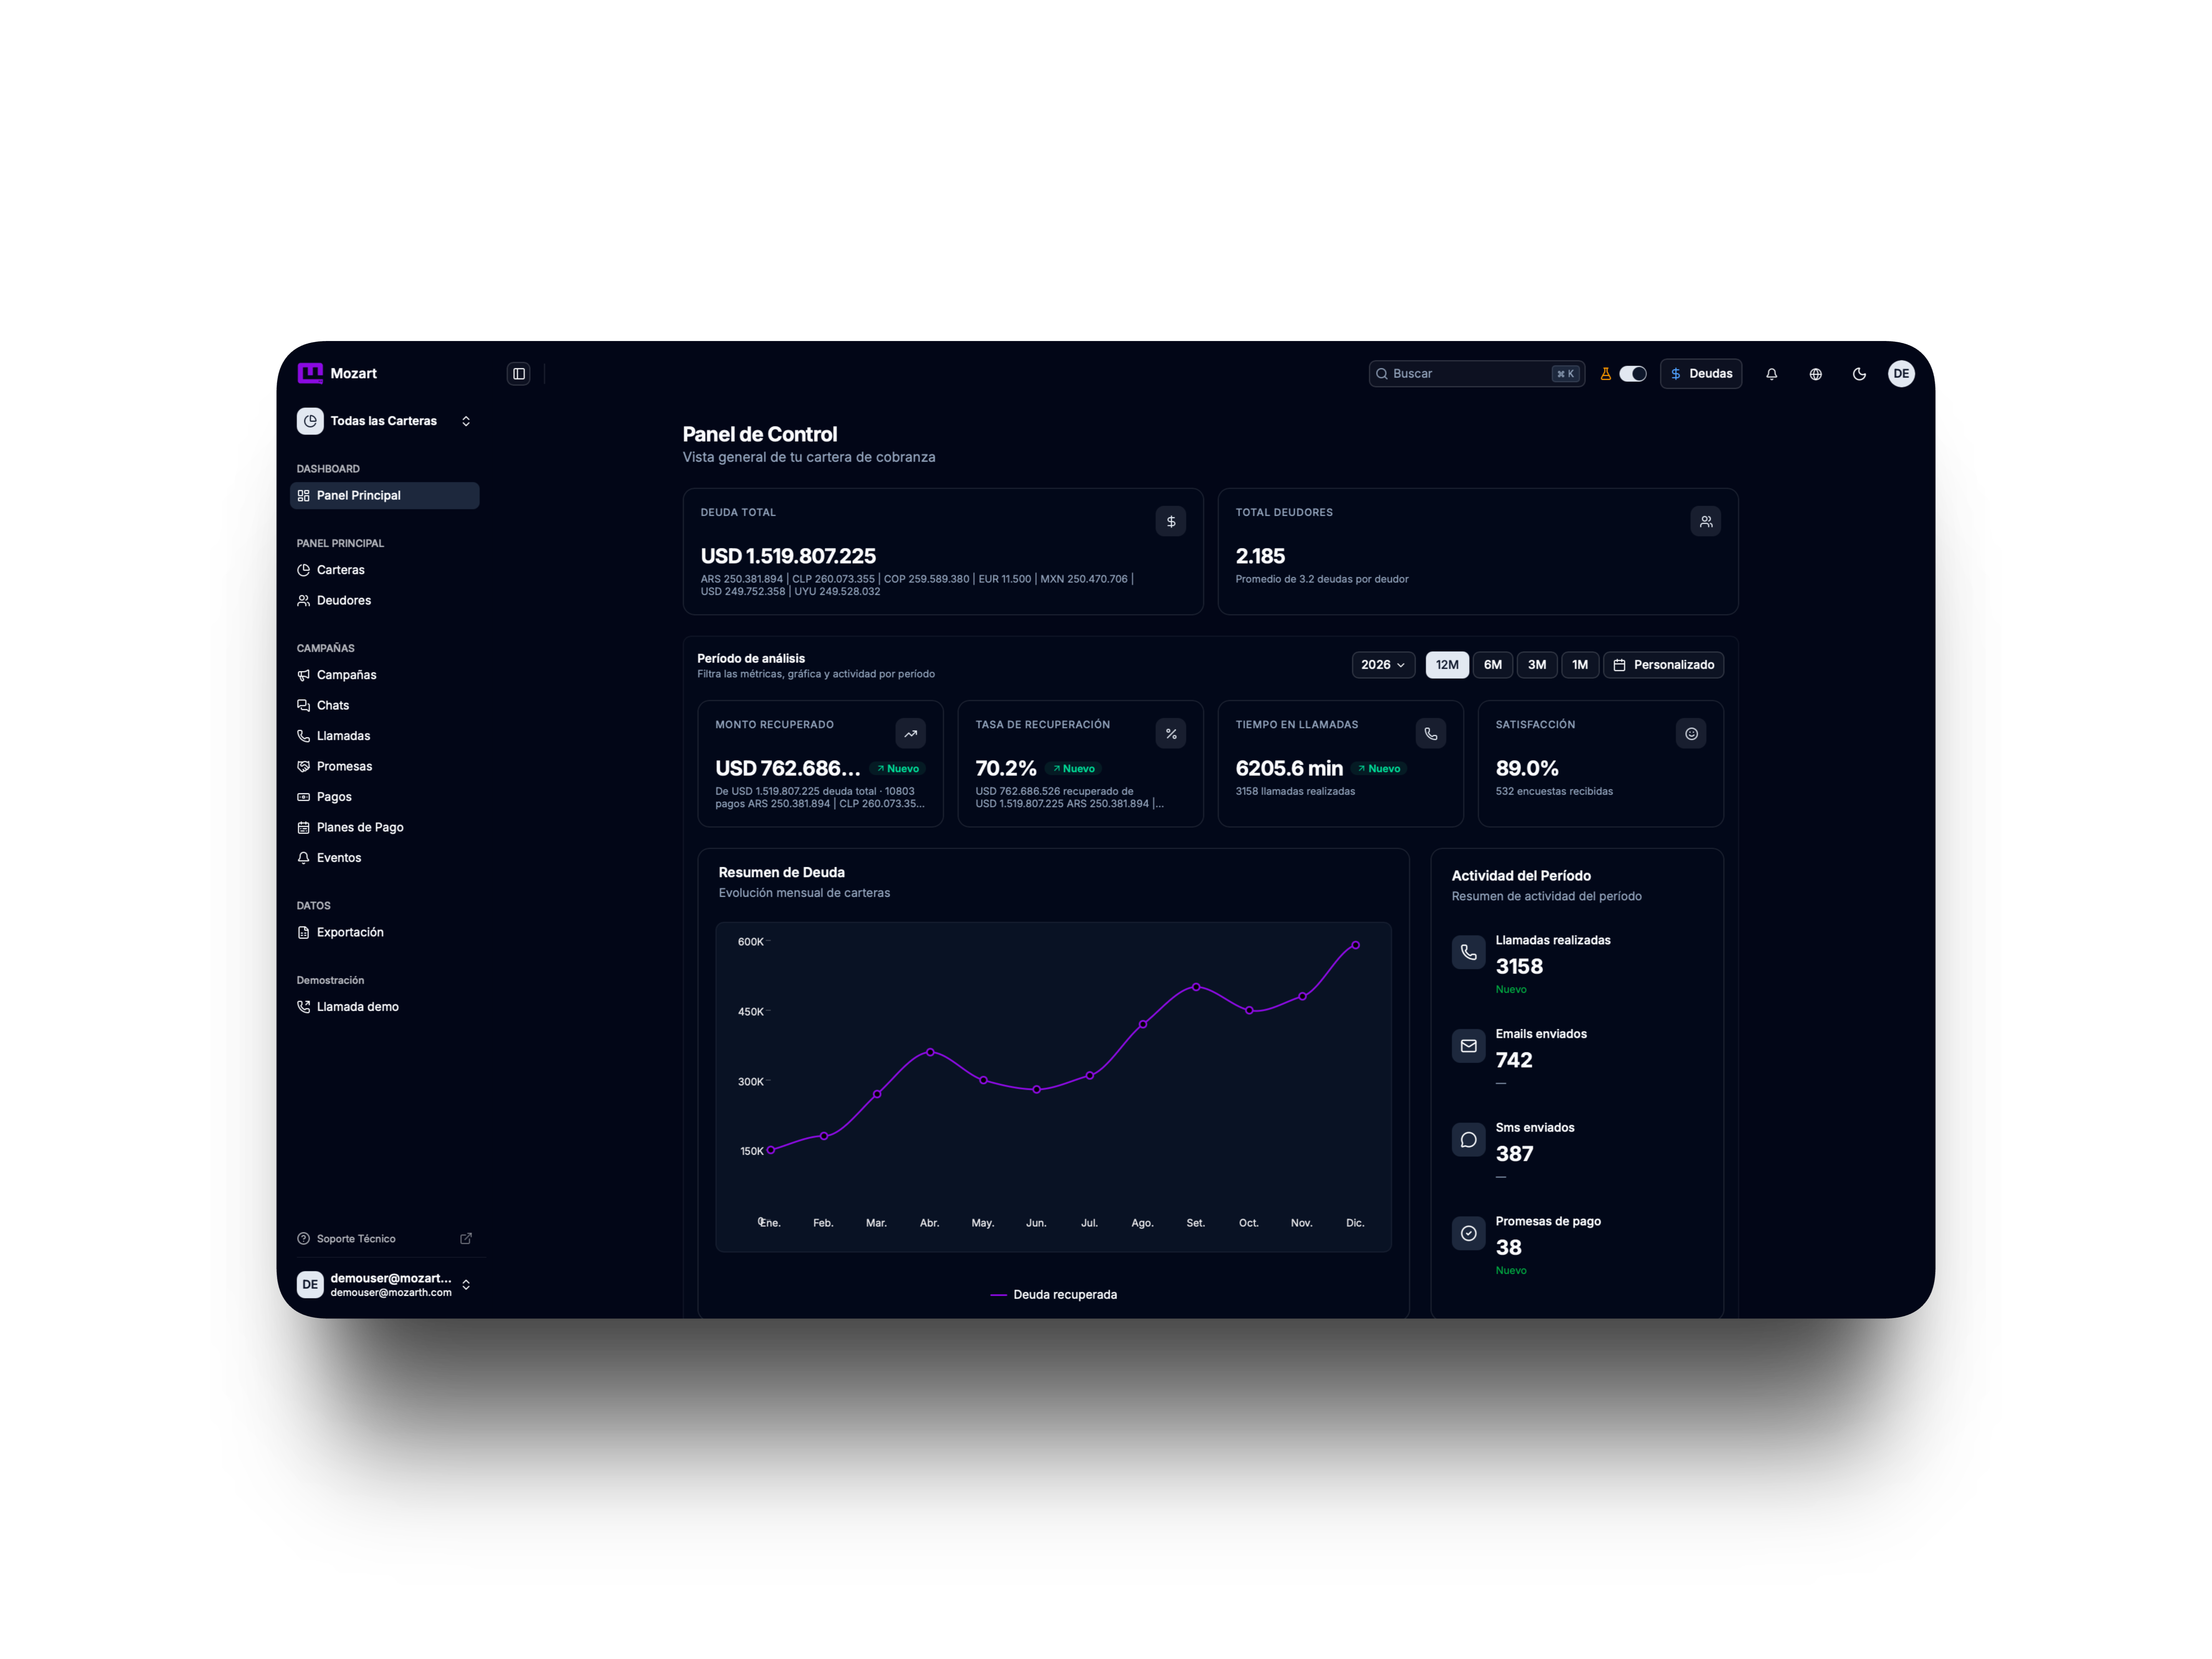Click the external link icon beside Soporte Técnico
This screenshot has height=1659, width=2212.
pos(466,1239)
